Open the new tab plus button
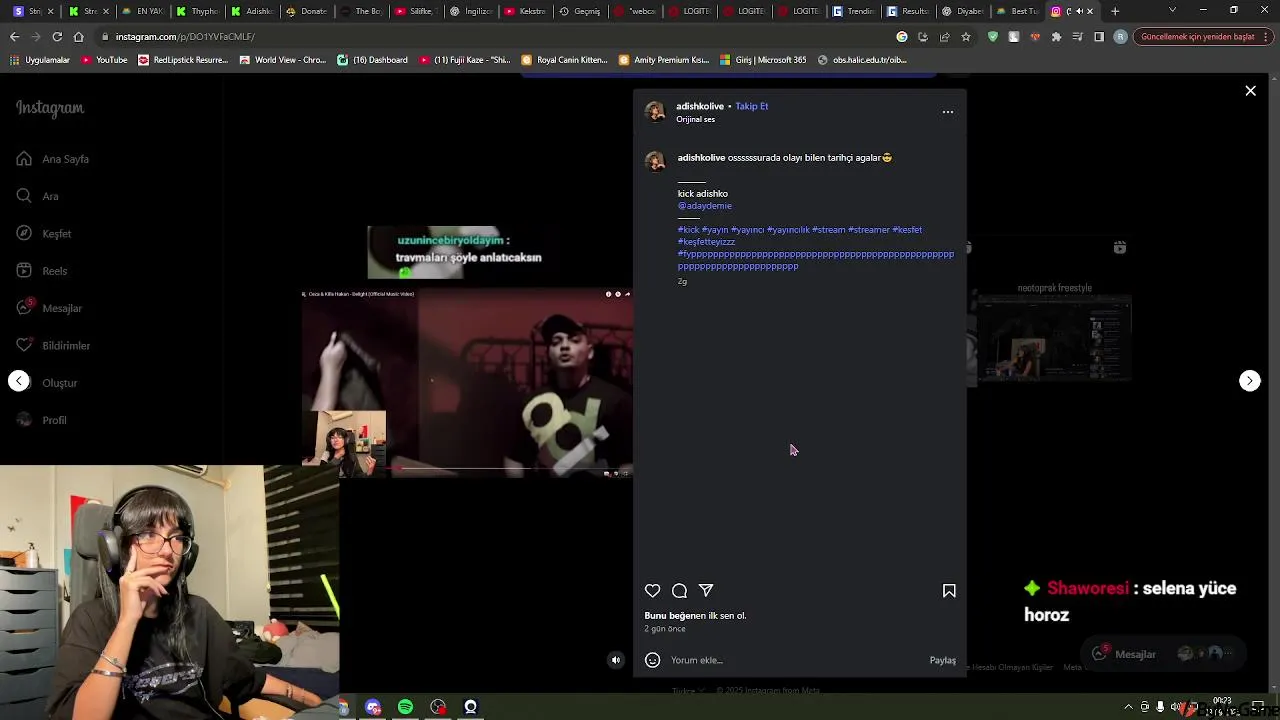 point(1115,11)
